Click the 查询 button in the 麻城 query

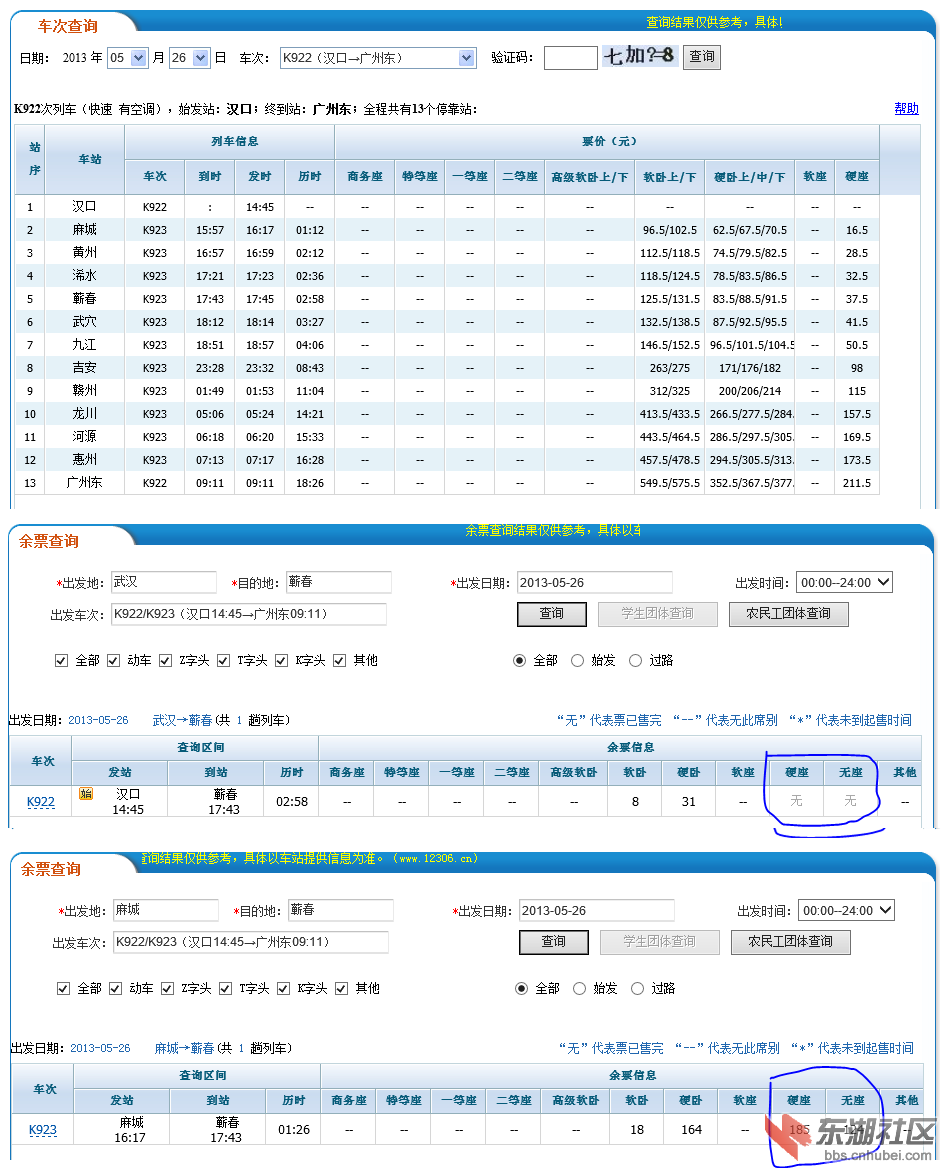[x=554, y=942]
